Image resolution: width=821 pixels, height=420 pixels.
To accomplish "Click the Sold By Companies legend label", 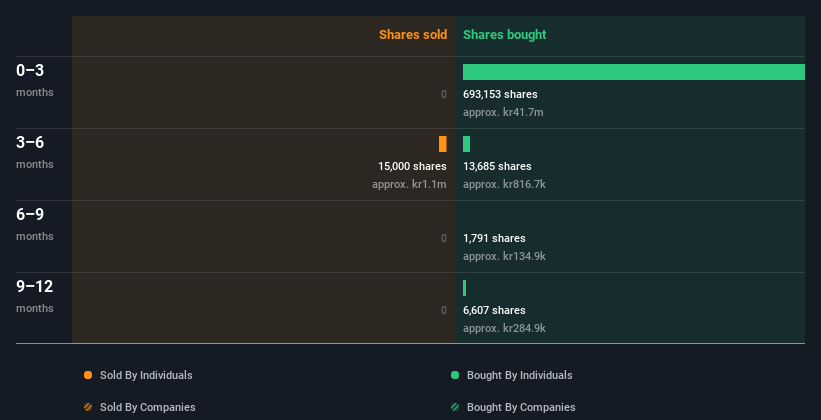I will (x=148, y=407).
